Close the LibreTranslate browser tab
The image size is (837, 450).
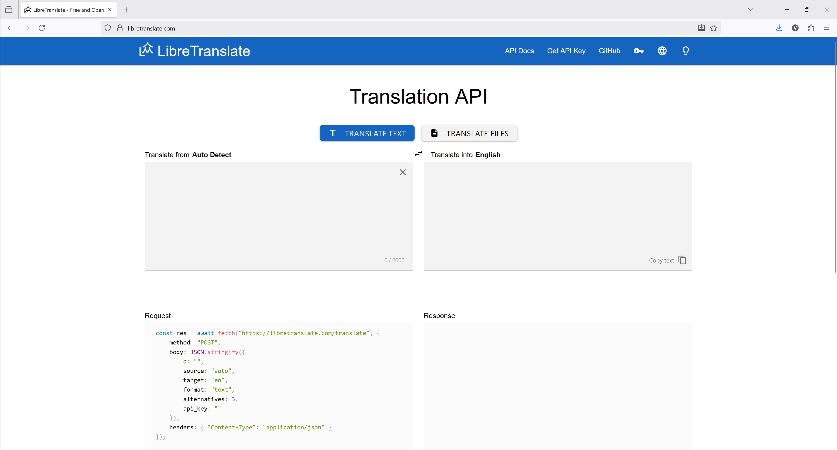[x=109, y=10]
